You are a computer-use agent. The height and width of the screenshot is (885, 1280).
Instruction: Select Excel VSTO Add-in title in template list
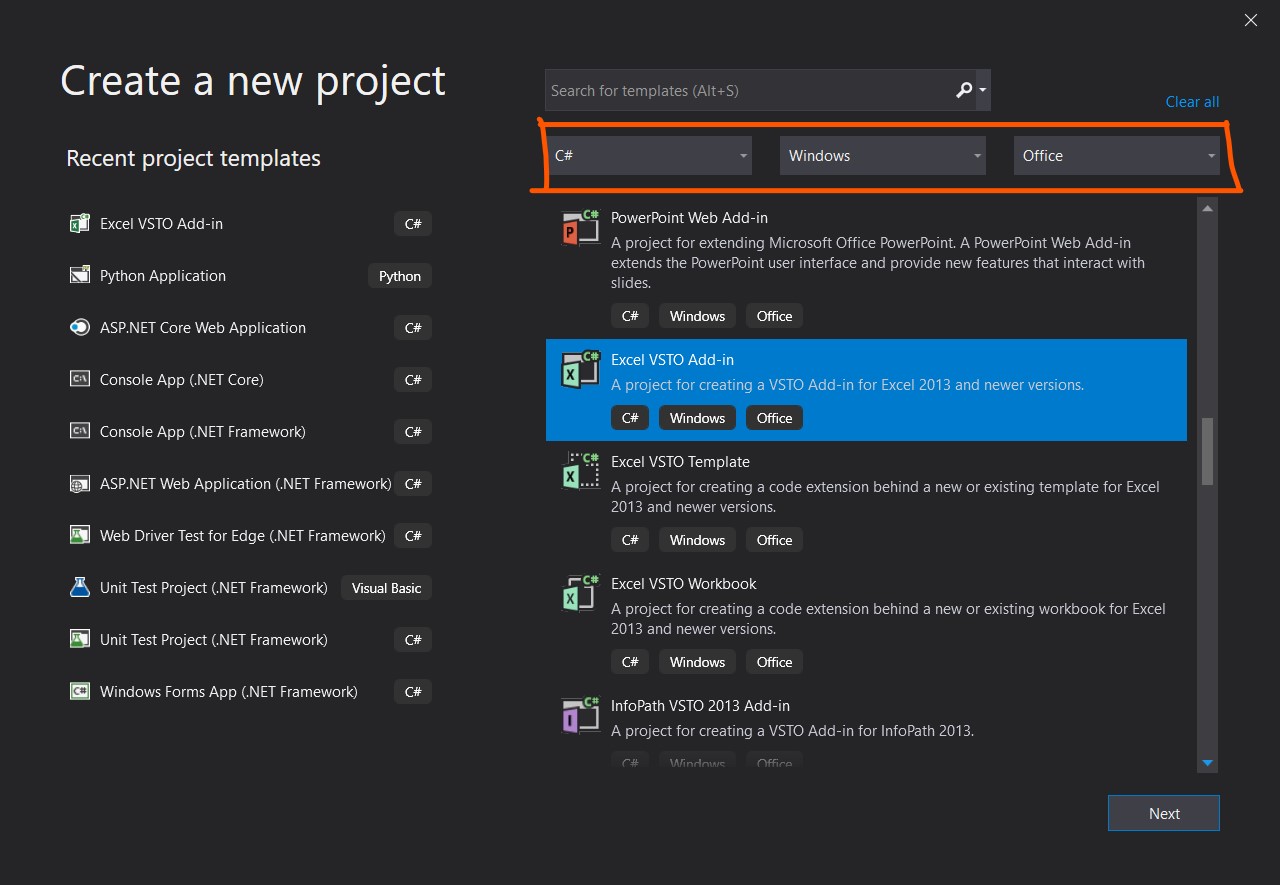point(672,360)
